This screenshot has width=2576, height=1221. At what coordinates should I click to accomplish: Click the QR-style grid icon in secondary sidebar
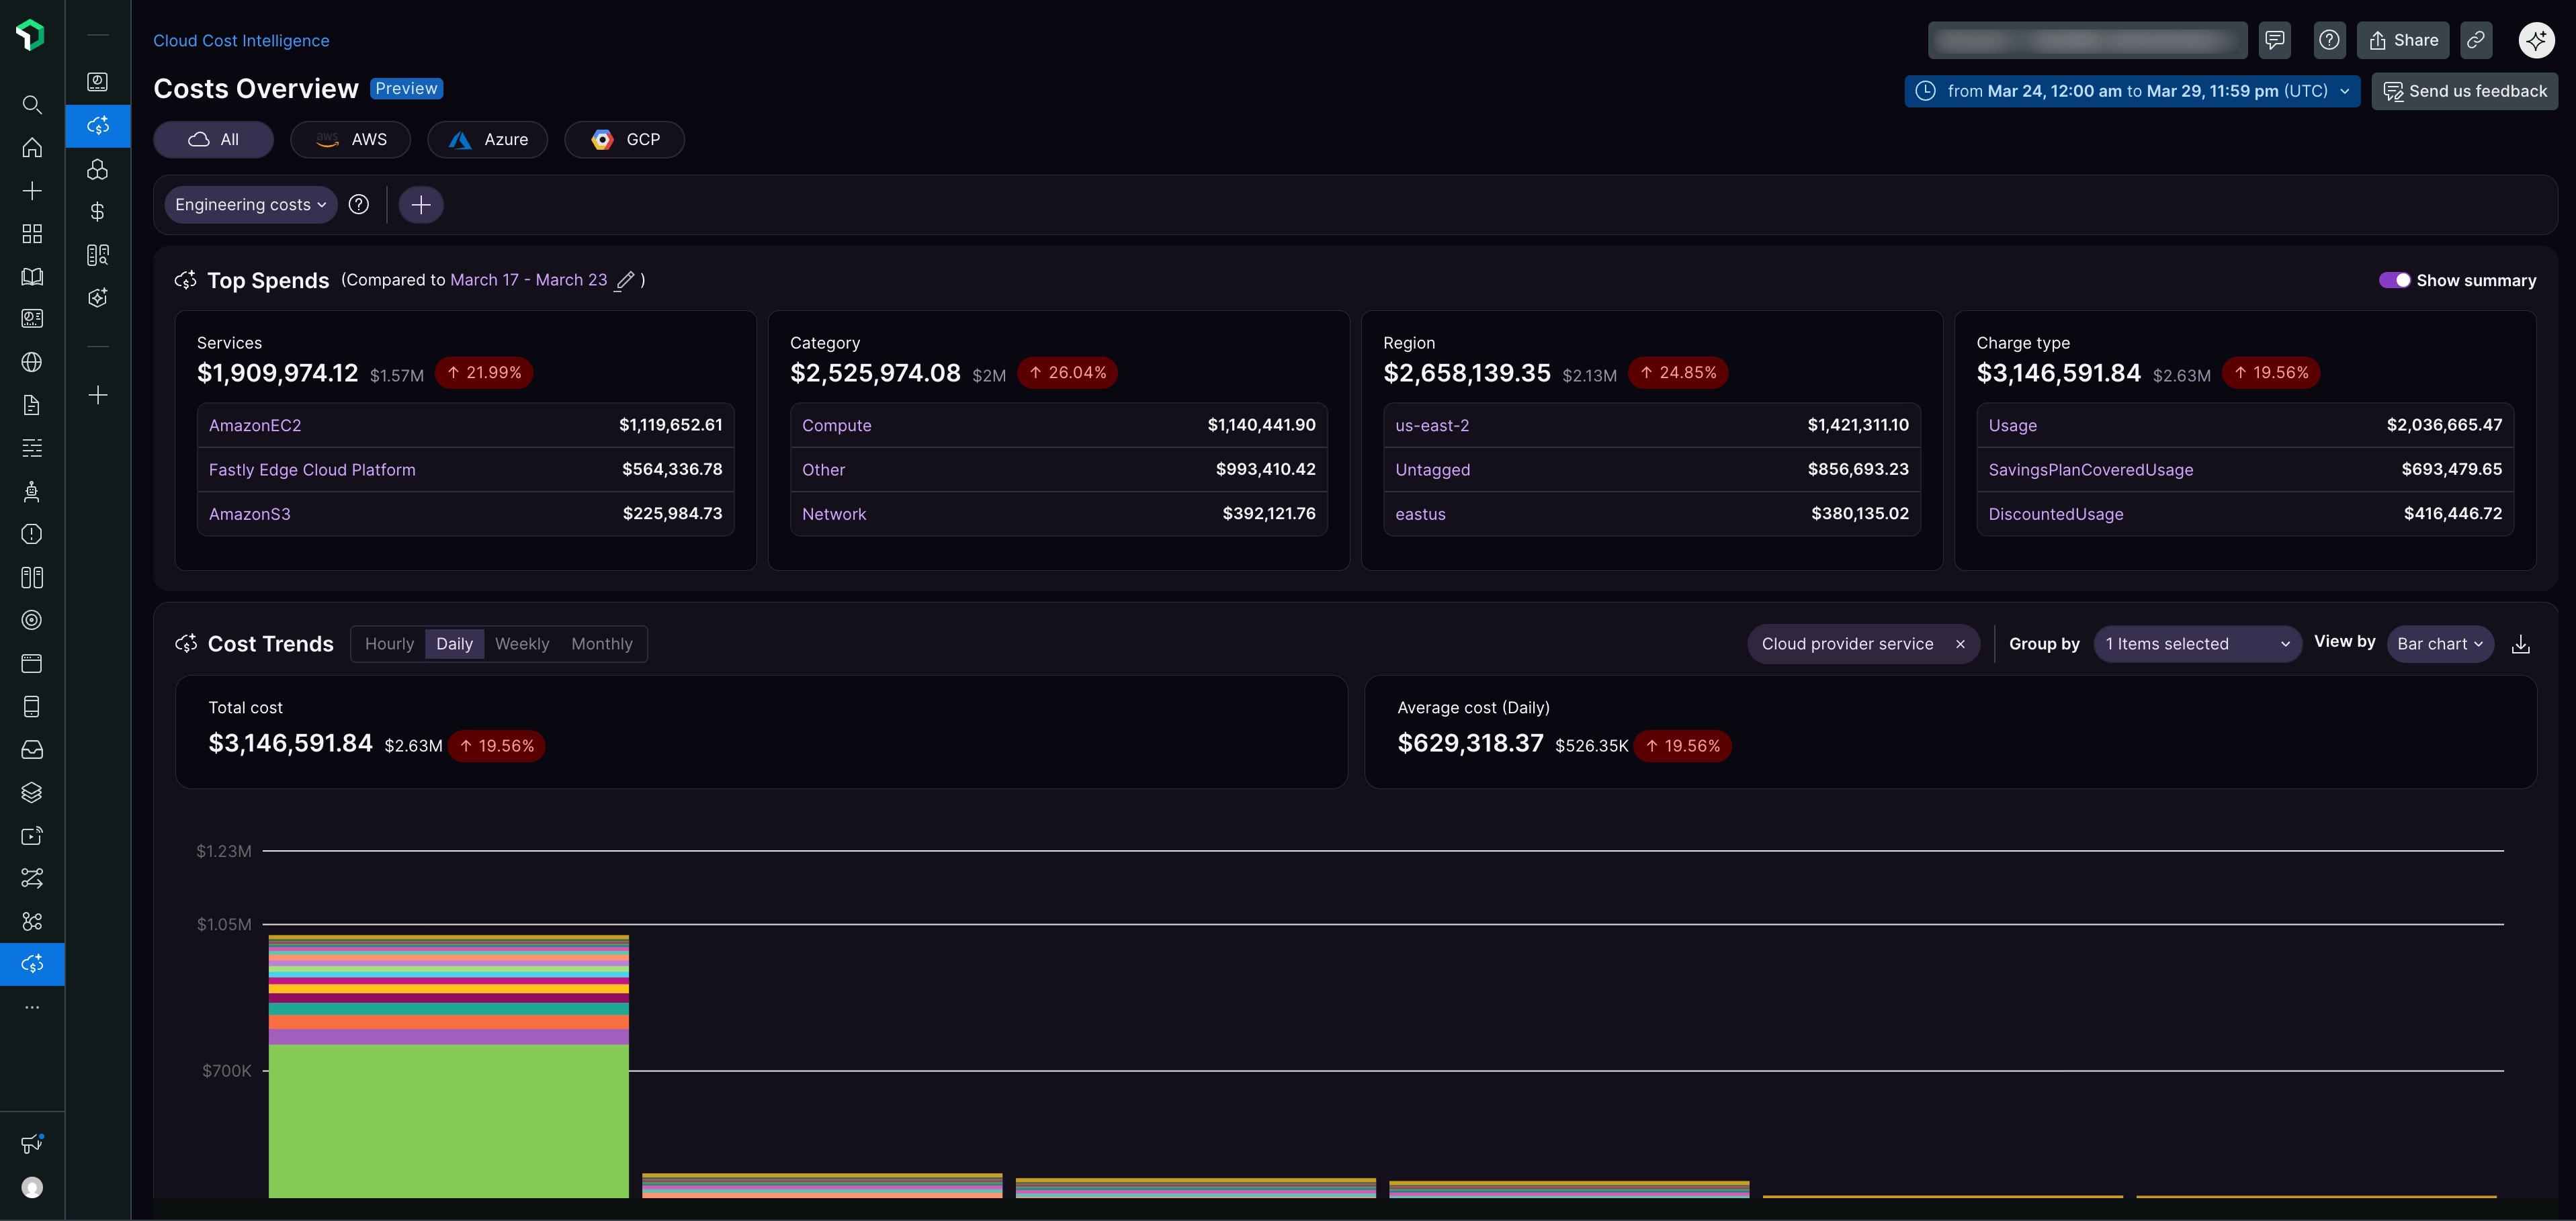[x=98, y=255]
